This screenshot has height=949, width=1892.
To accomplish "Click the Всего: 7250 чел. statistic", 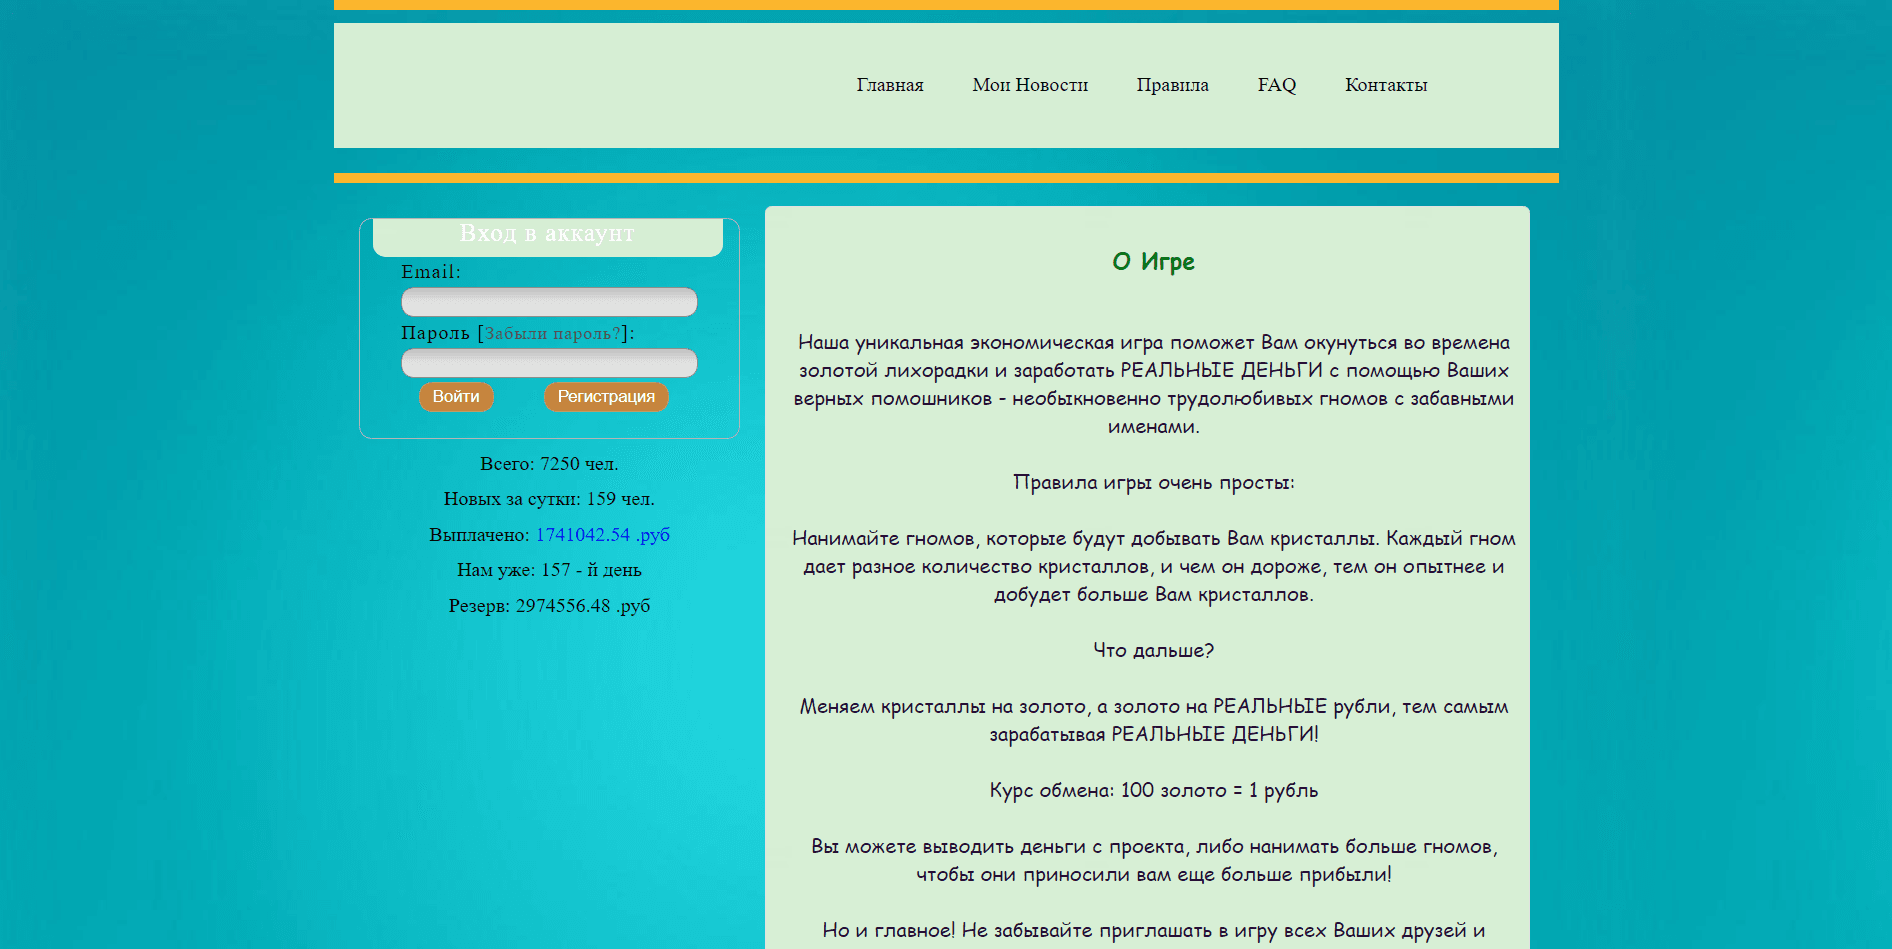I will tap(548, 463).
